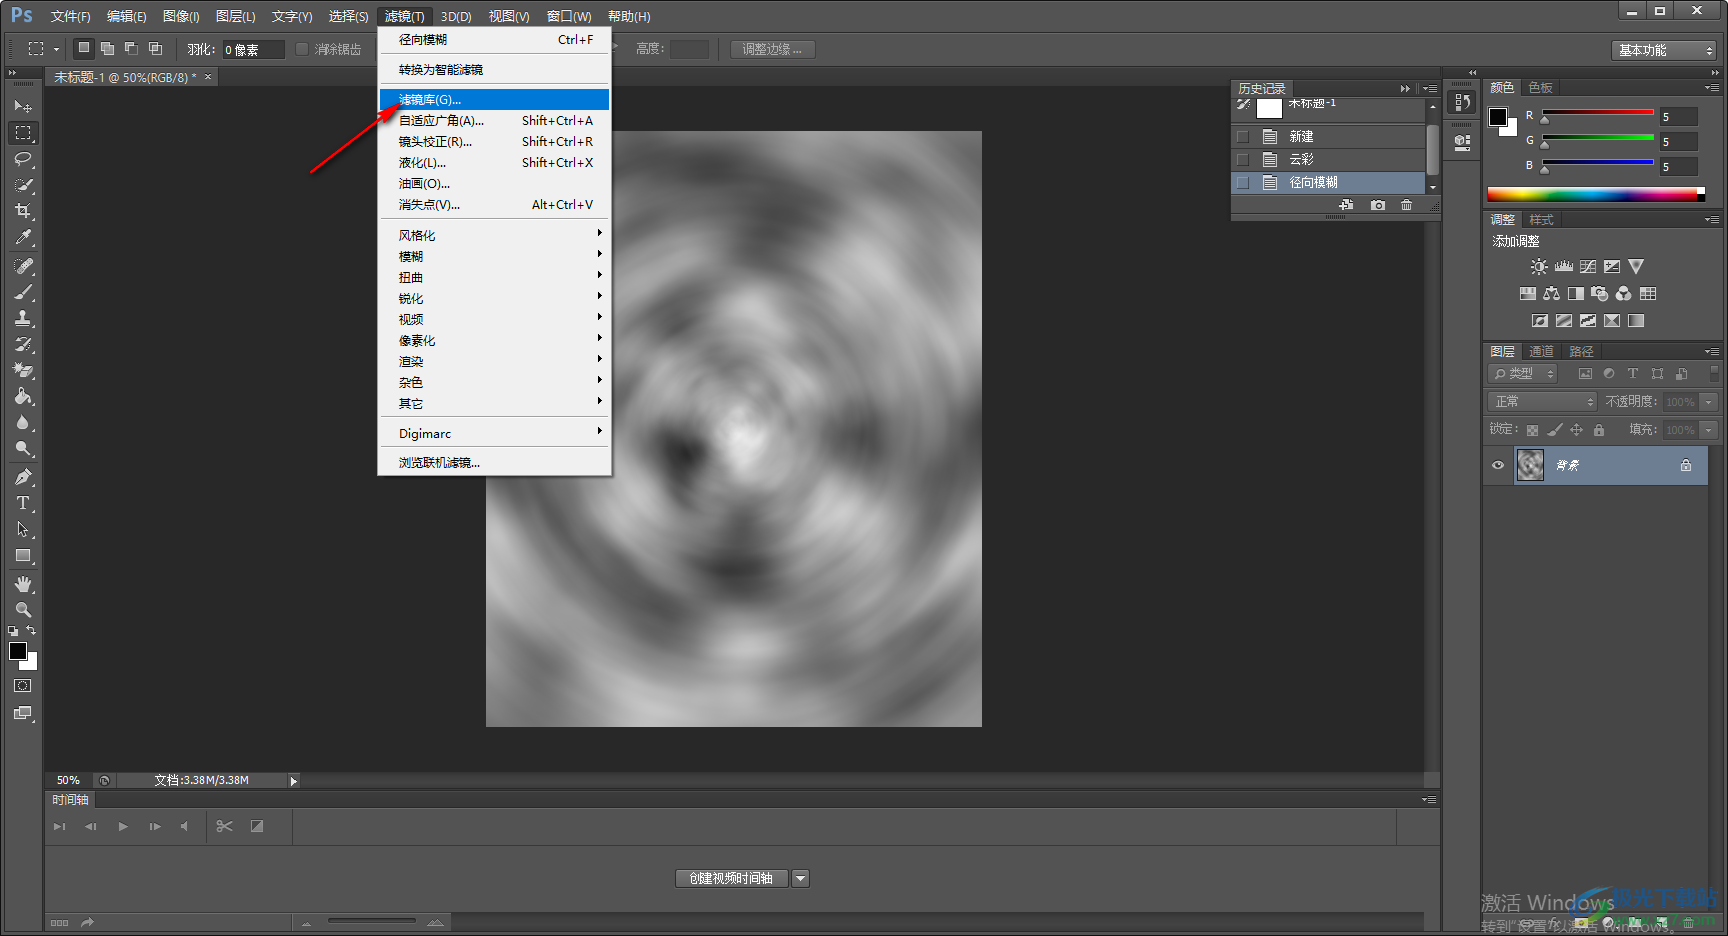Choose 浏览联机滤镜... entry
The width and height of the screenshot is (1728, 936).
495,462
